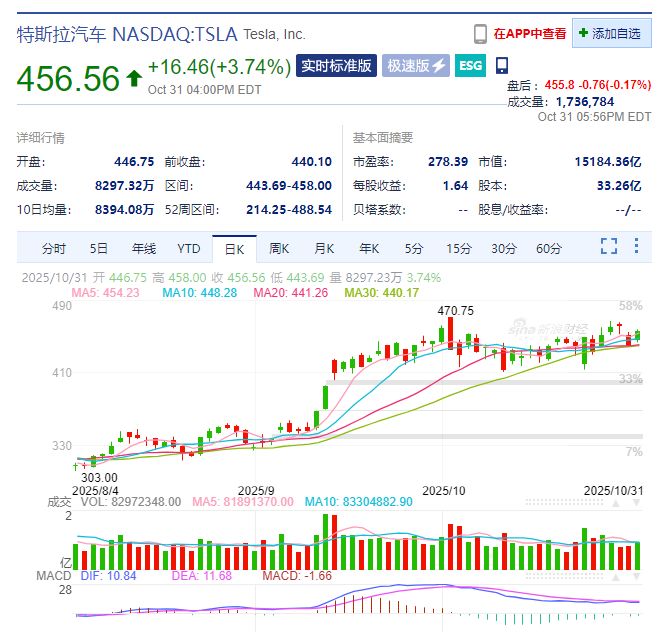Select the 周K weekly chart tab
667x632 pixels.
tap(279, 248)
